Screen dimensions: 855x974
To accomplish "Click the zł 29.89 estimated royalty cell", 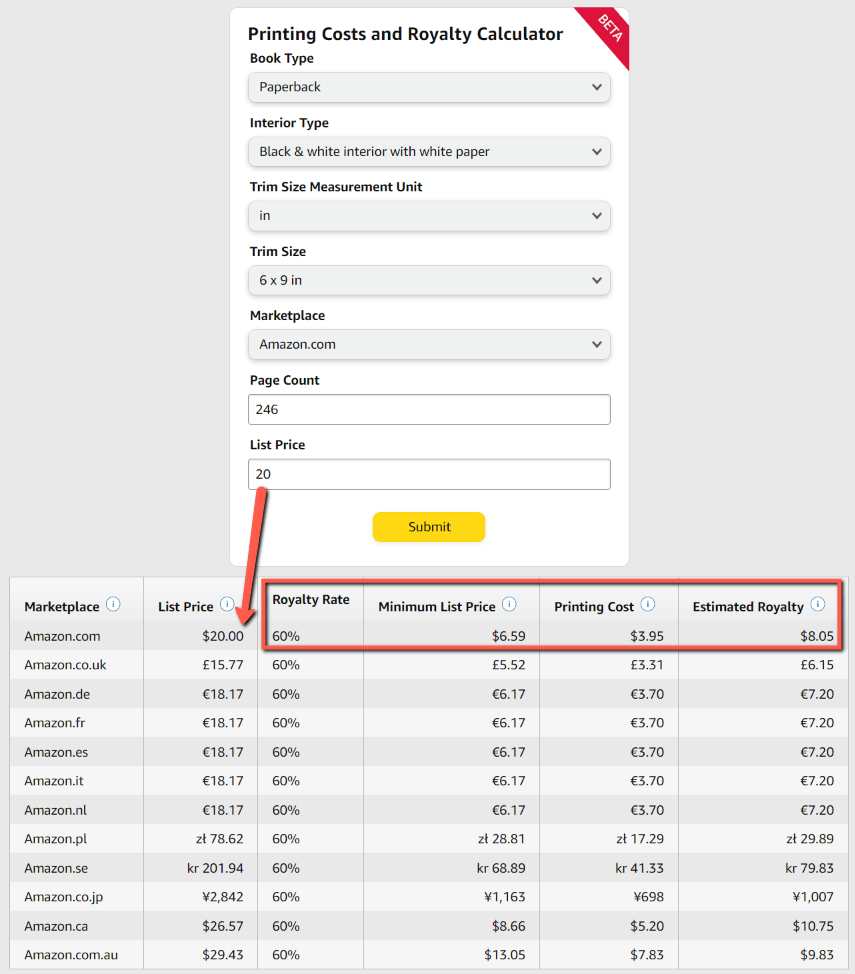I will click(810, 839).
